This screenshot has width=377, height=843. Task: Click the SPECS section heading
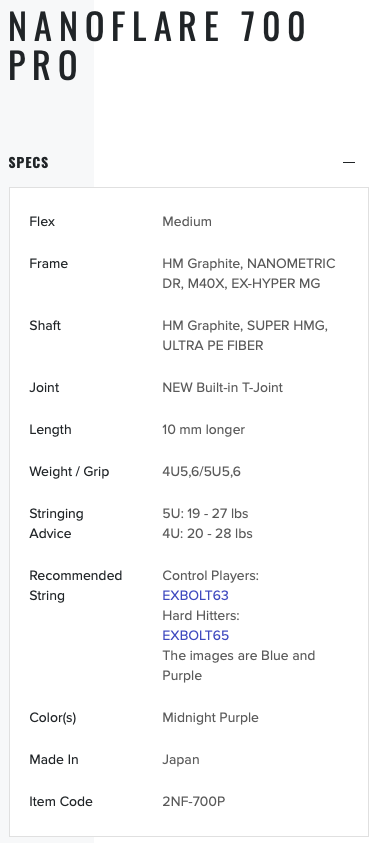pos(29,162)
